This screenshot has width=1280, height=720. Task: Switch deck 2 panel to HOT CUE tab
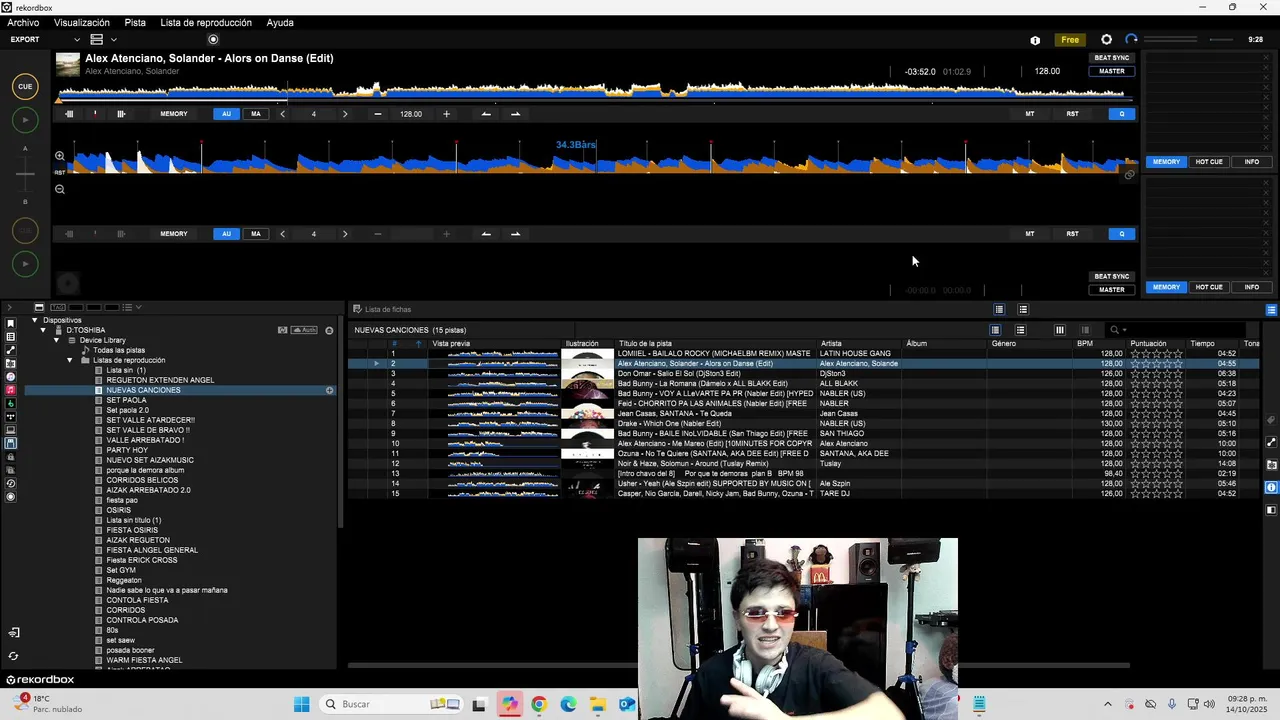[x=1209, y=287]
